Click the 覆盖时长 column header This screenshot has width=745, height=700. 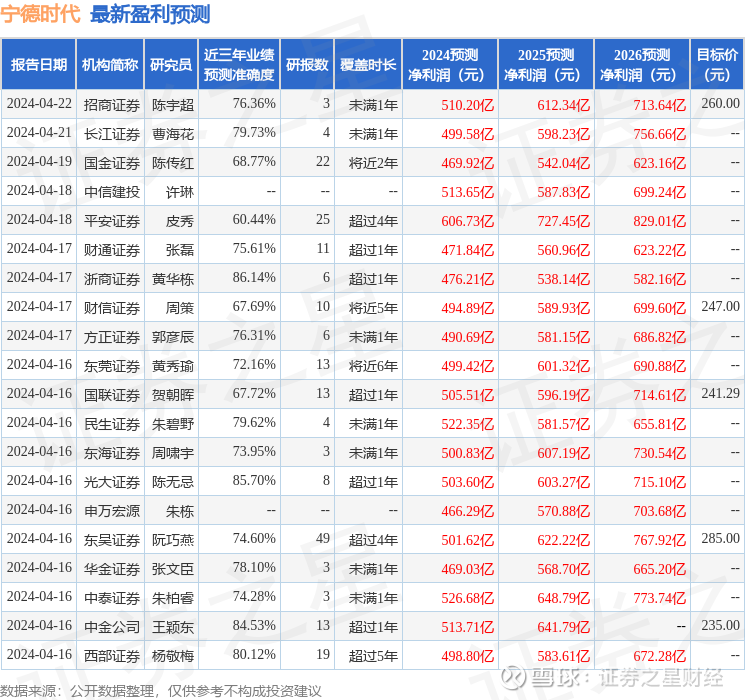click(368, 65)
